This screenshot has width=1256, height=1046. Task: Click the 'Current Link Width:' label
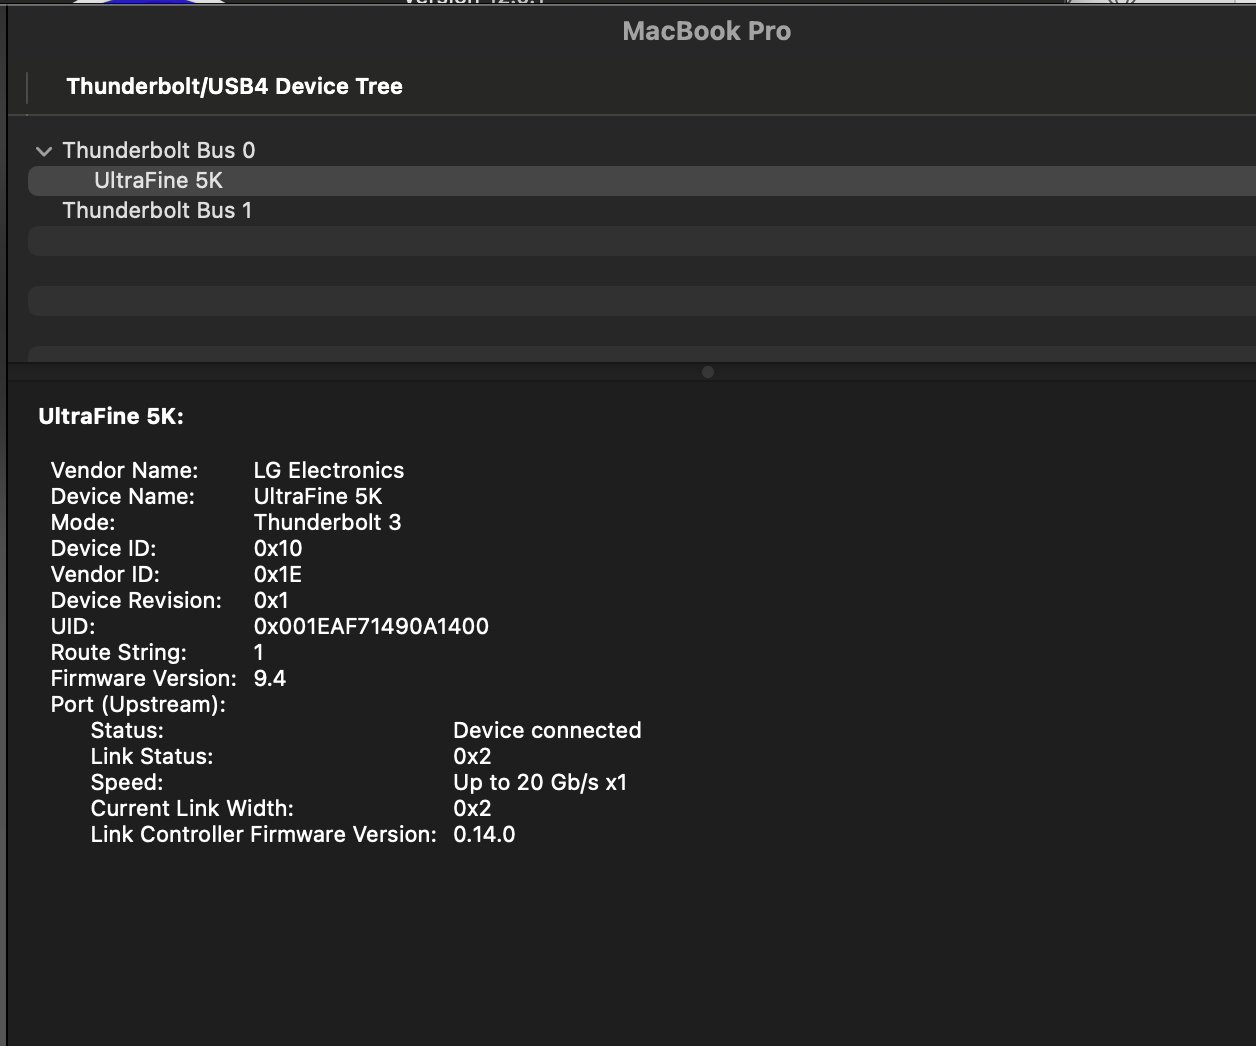(192, 808)
